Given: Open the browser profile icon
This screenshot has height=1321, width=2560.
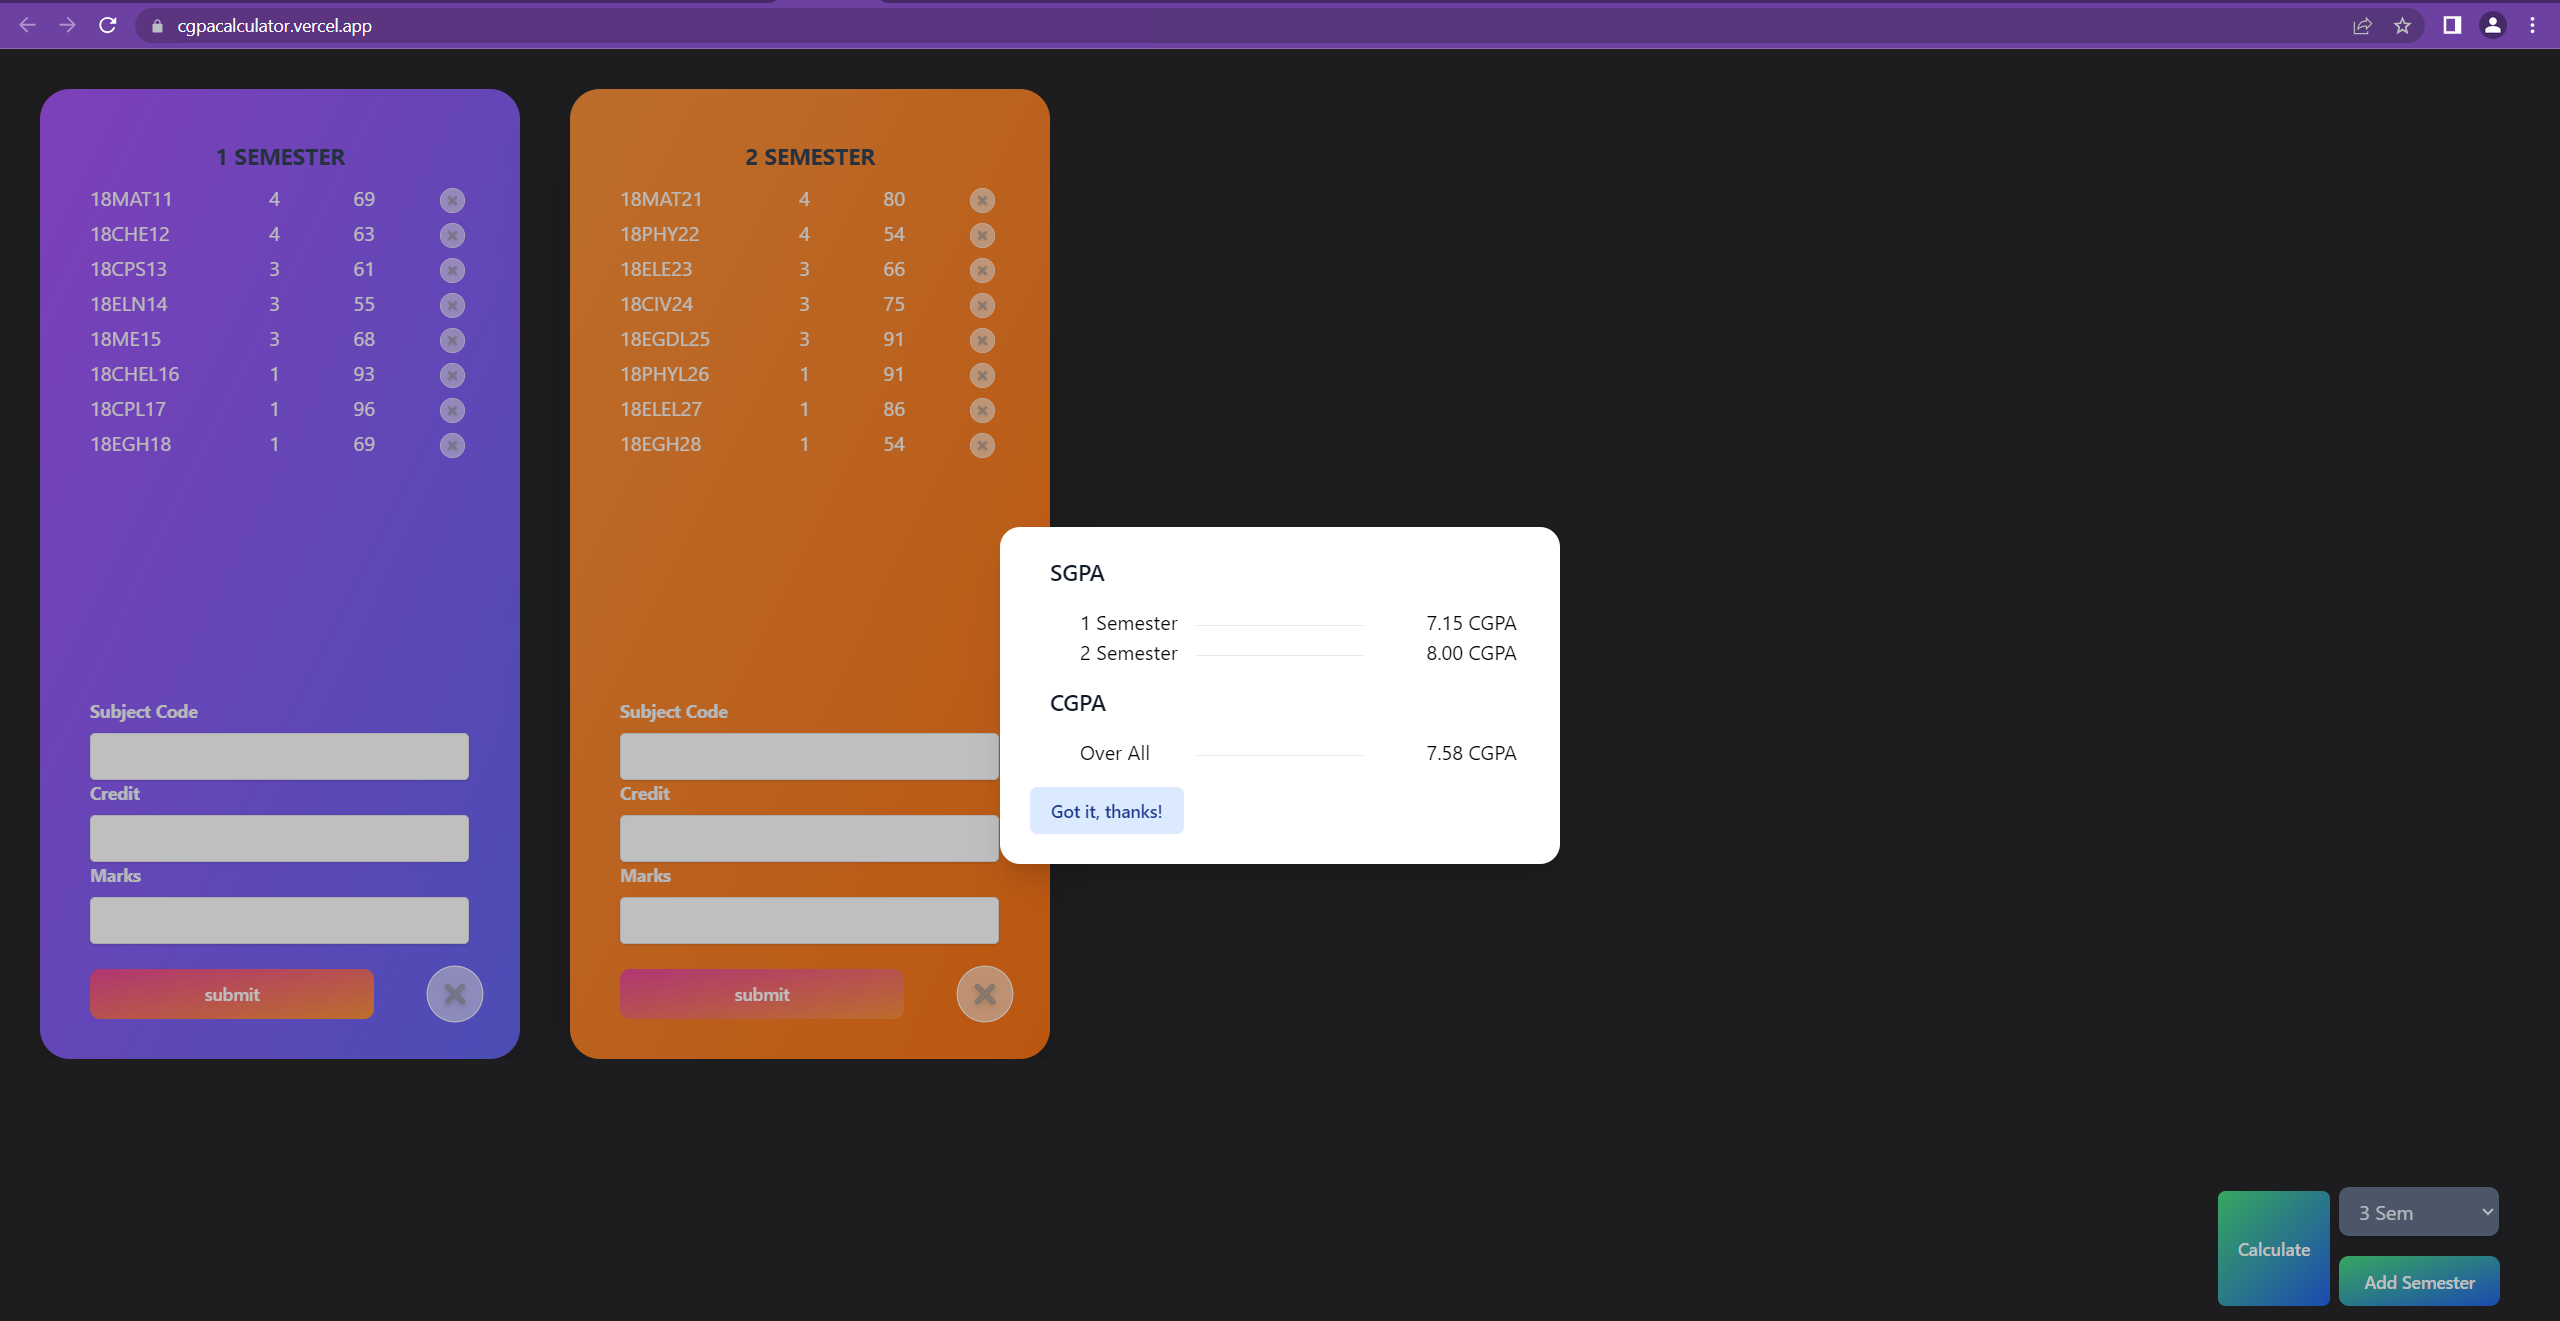Looking at the screenshot, I should [x=2492, y=25].
